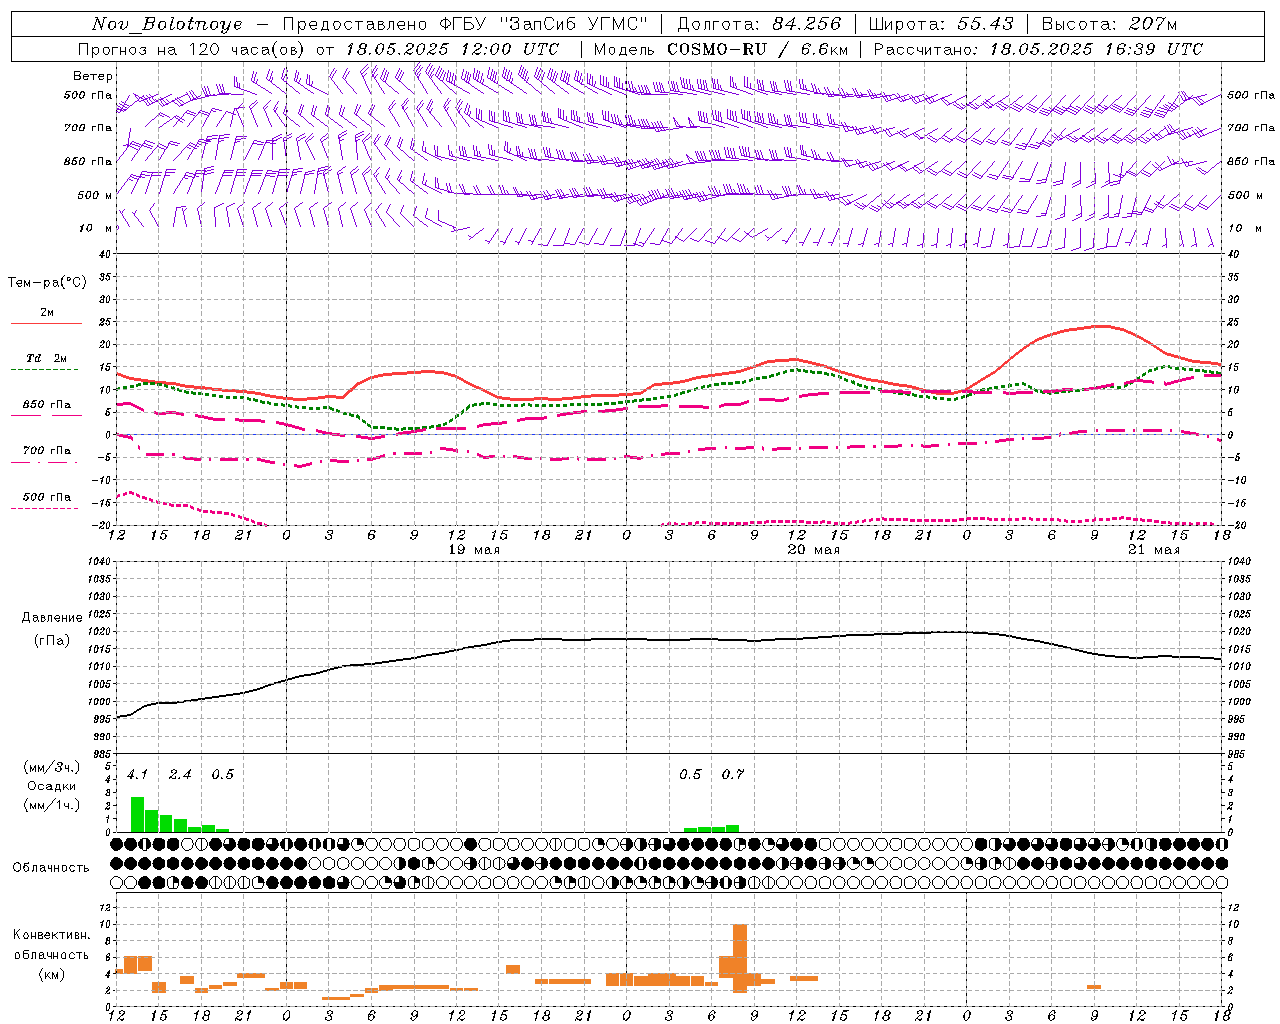Click the 21 мая date label
Viewport: 1280px width, 1024px height.
point(1154,550)
